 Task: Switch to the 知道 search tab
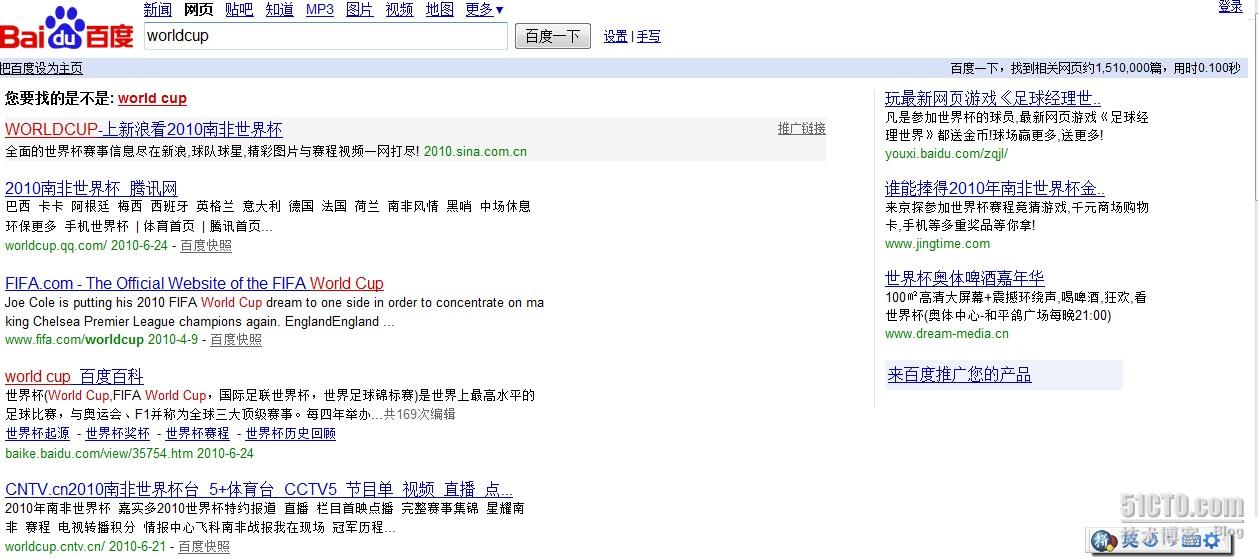pos(280,9)
